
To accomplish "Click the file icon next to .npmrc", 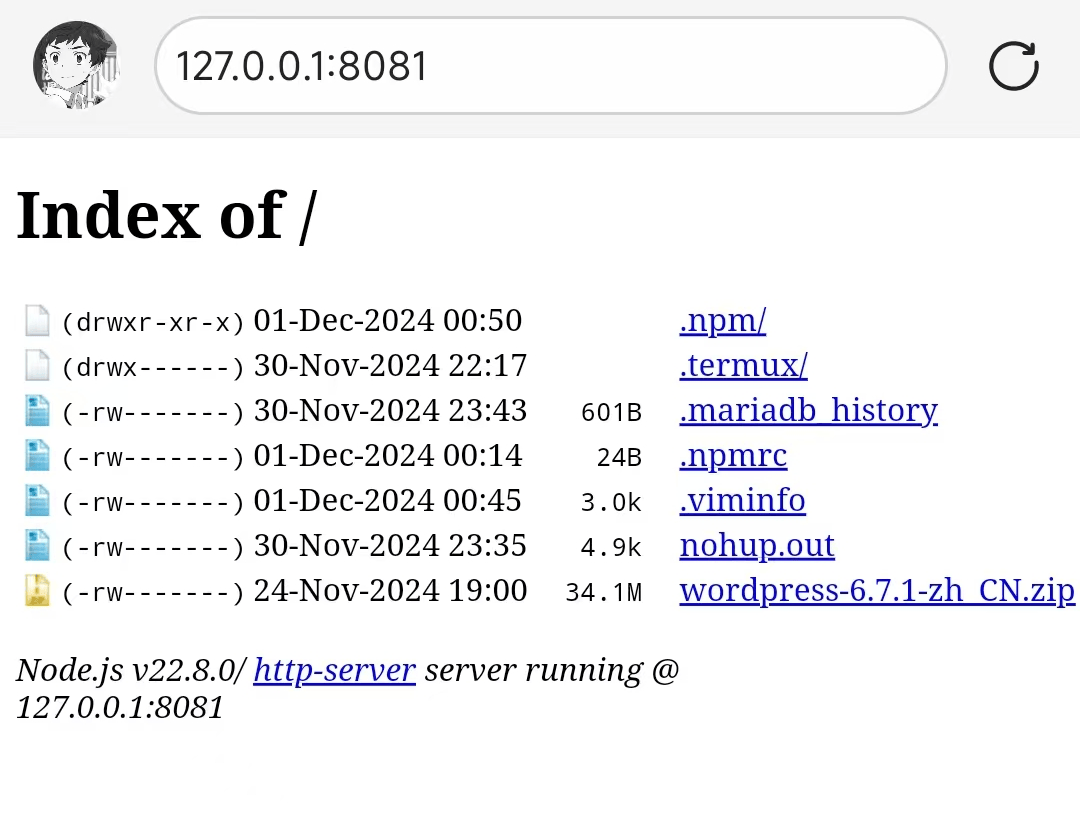I will point(37,456).
